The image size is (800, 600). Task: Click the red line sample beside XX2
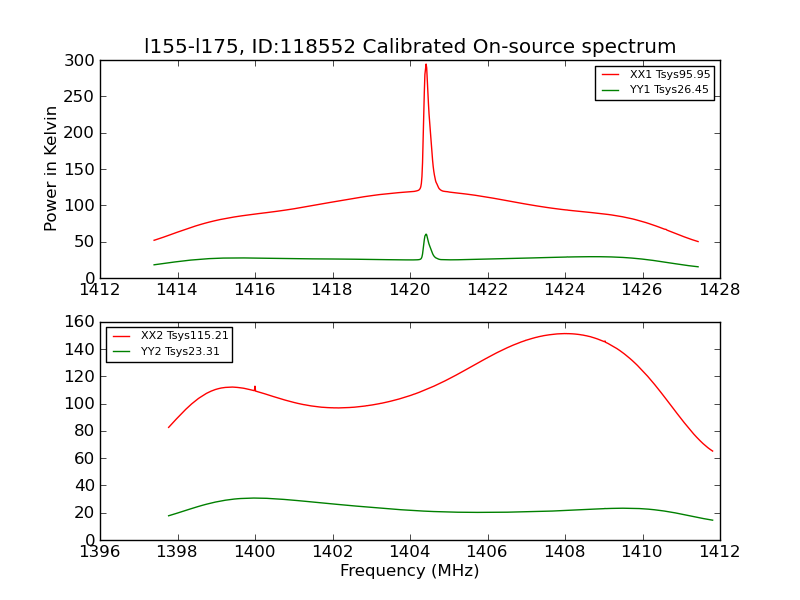click(x=122, y=336)
